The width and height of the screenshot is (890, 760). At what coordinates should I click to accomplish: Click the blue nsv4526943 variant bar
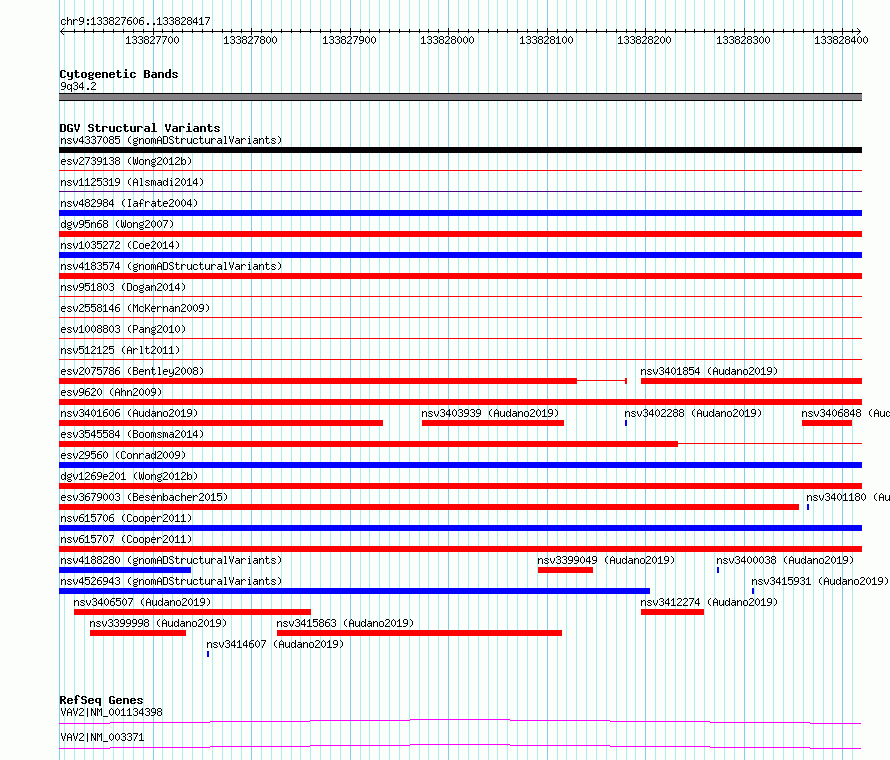tap(354, 591)
